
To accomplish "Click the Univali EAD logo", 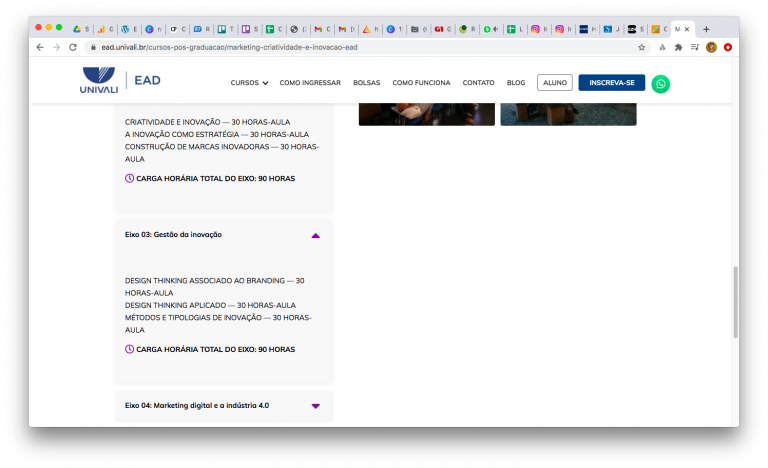I will 120,82.
